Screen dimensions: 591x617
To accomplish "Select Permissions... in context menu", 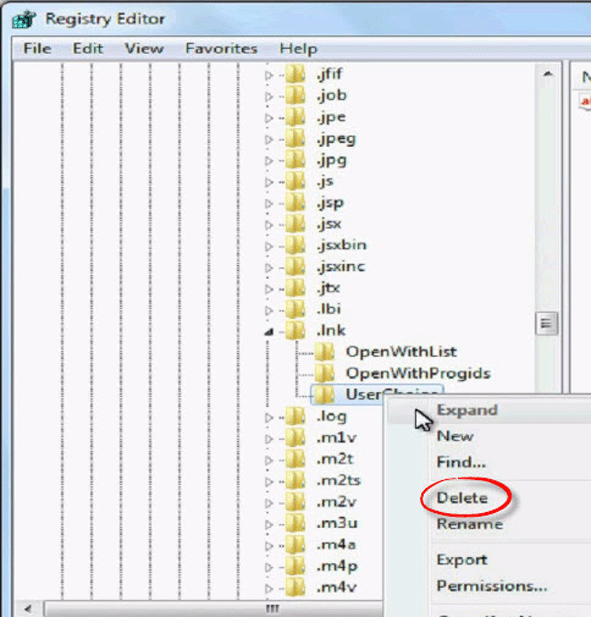I will click(x=492, y=586).
